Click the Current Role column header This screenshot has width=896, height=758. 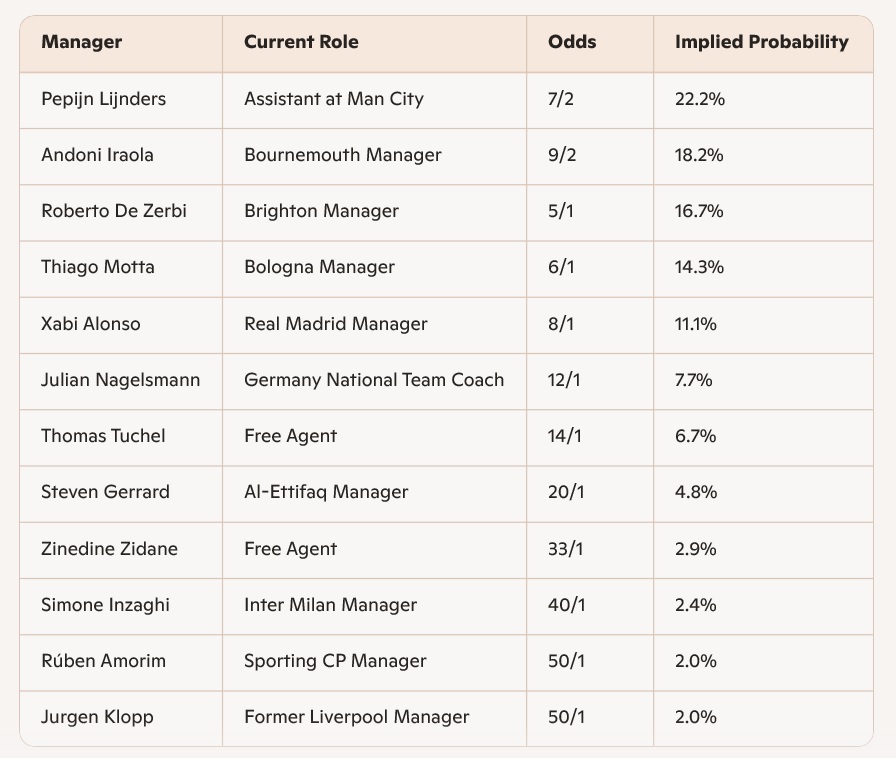[301, 42]
